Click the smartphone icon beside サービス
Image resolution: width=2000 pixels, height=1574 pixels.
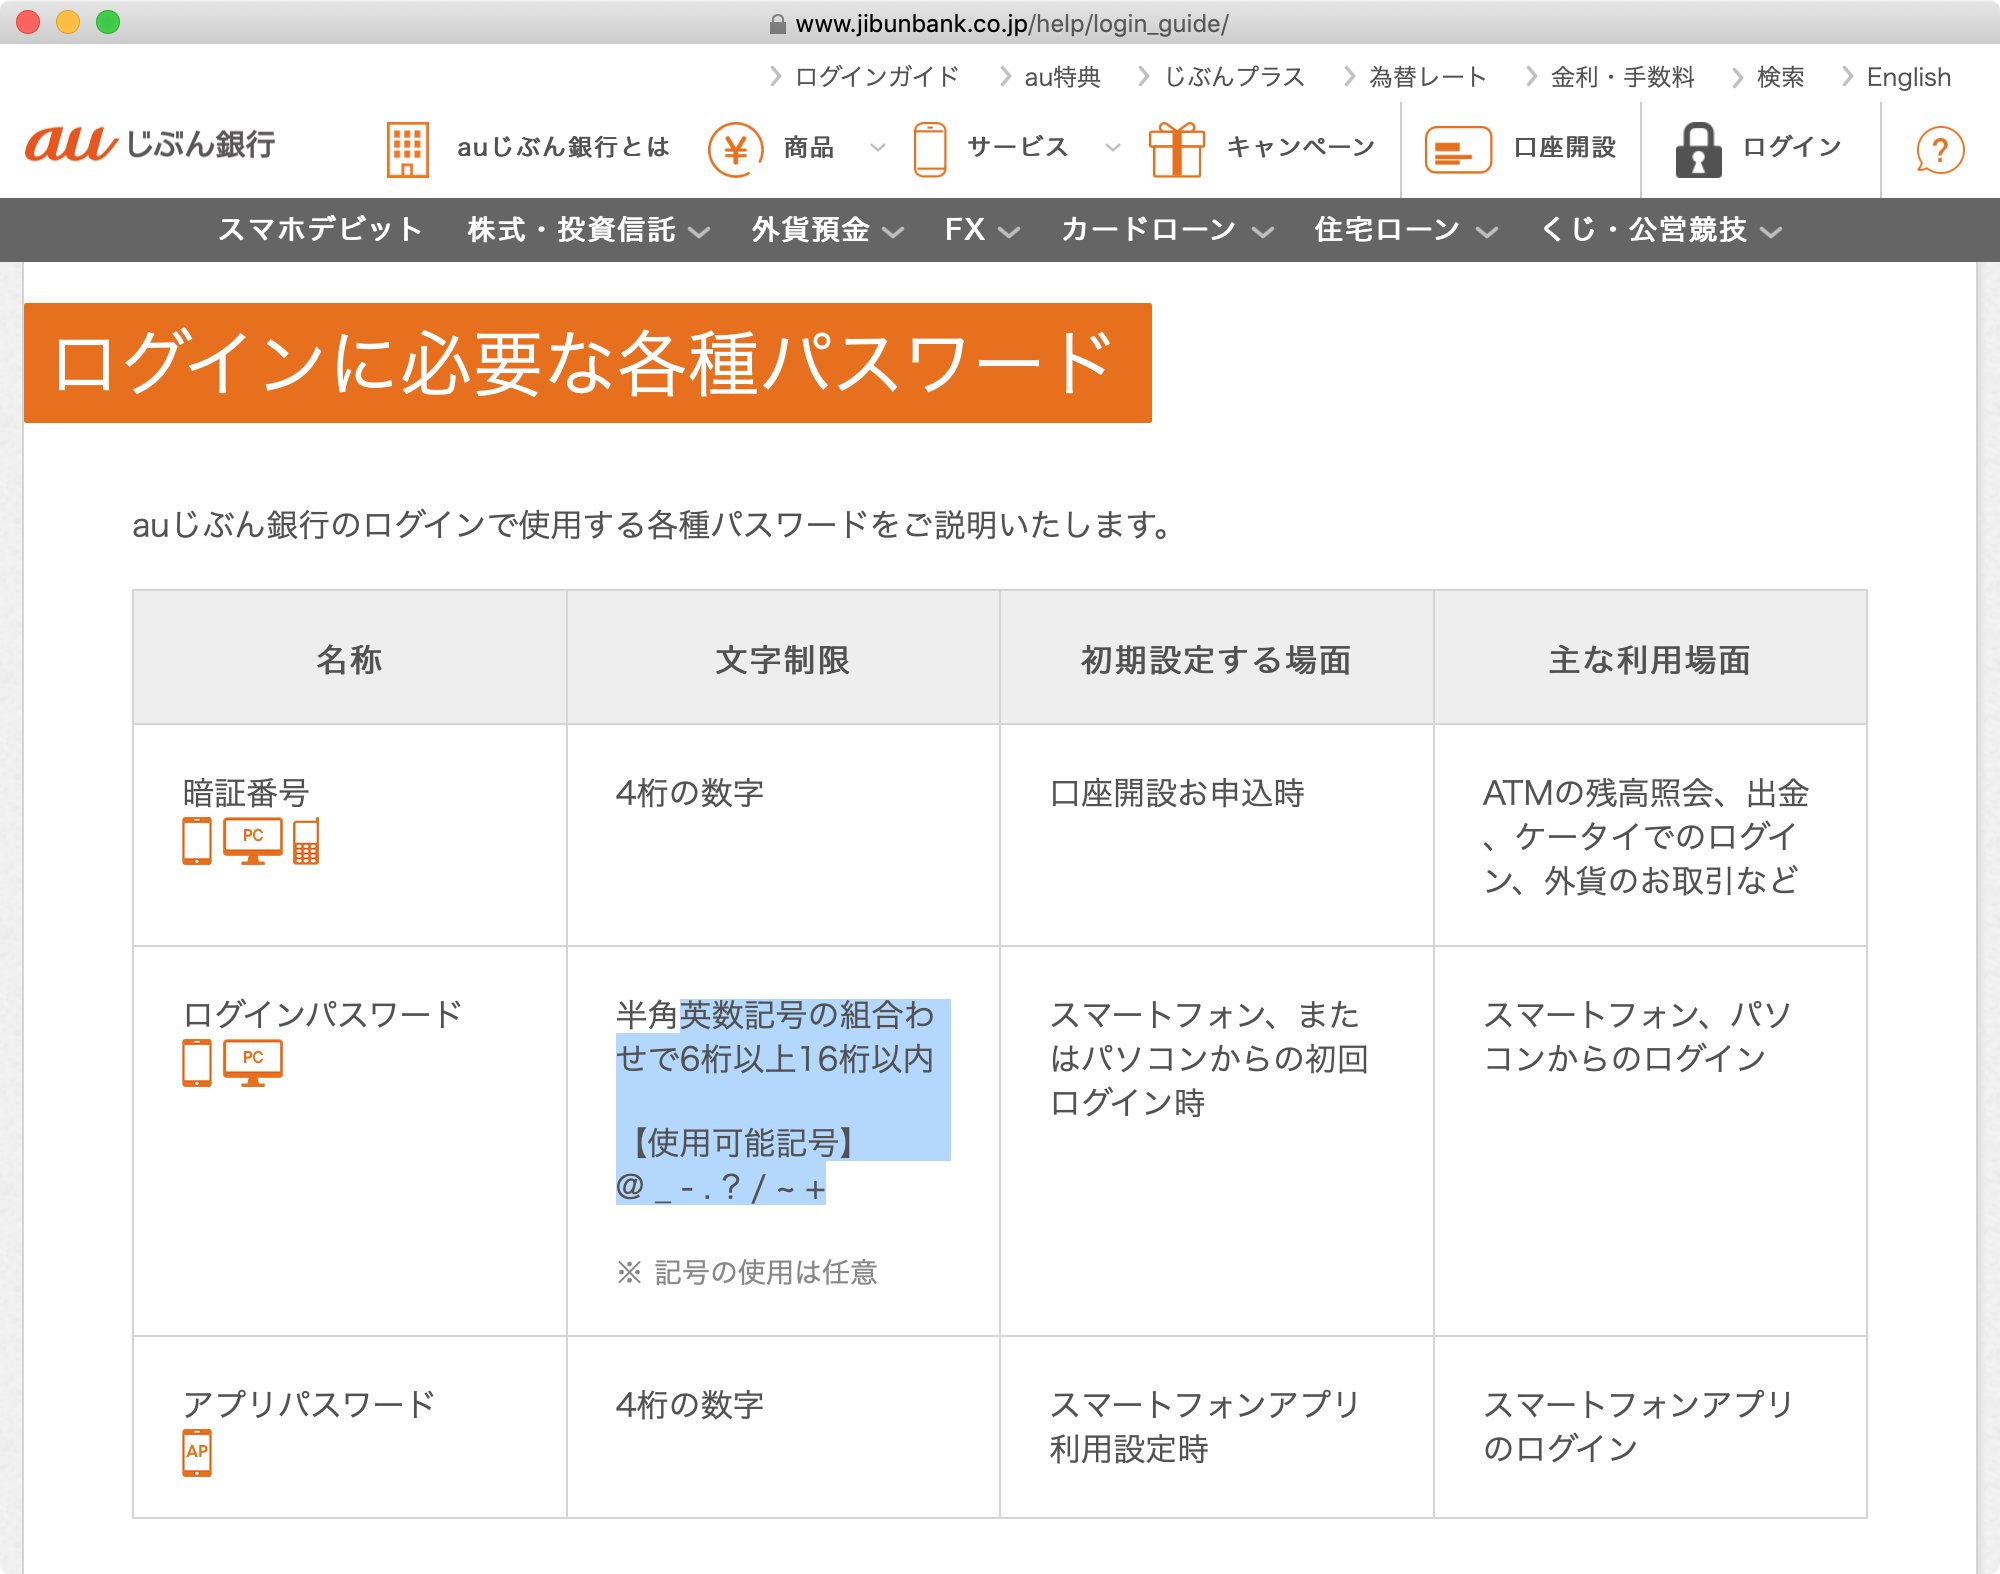pos(929,149)
